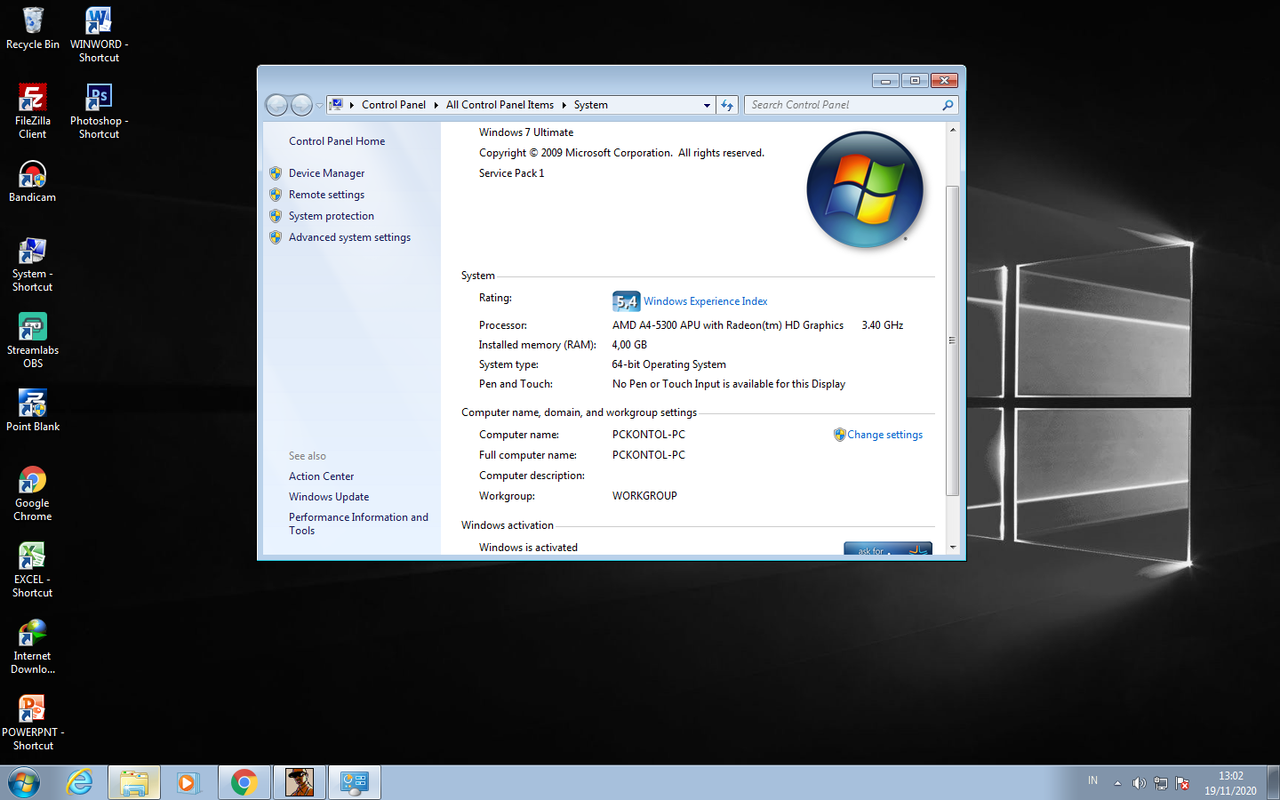The height and width of the screenshot is (800, 1280).
Task: Select the Bandicam desktop icon
Action: point(32,181)
